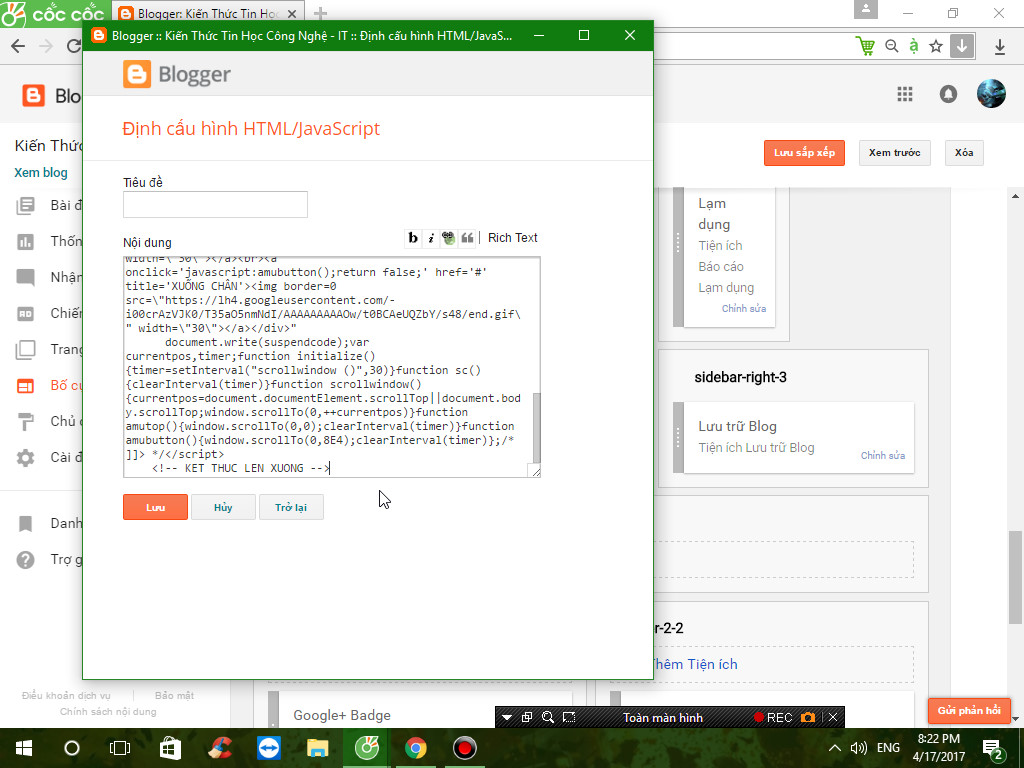Click the italic formatting icon in the editor
The width and height of the screenshot is (1024, 768).
click(x=431, y=238)
